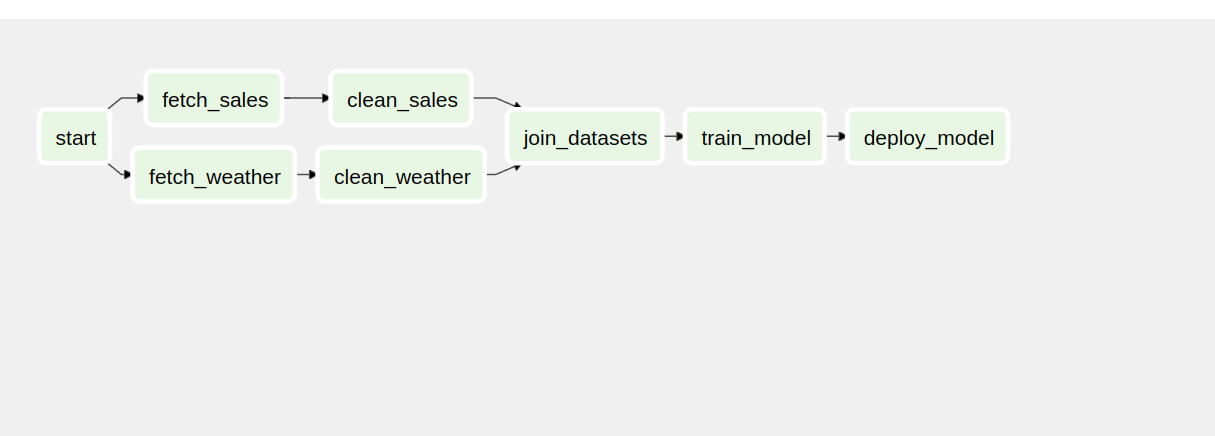Select the edge from train_model to deploy_model

pyautogui.click(x=836, y=136)
